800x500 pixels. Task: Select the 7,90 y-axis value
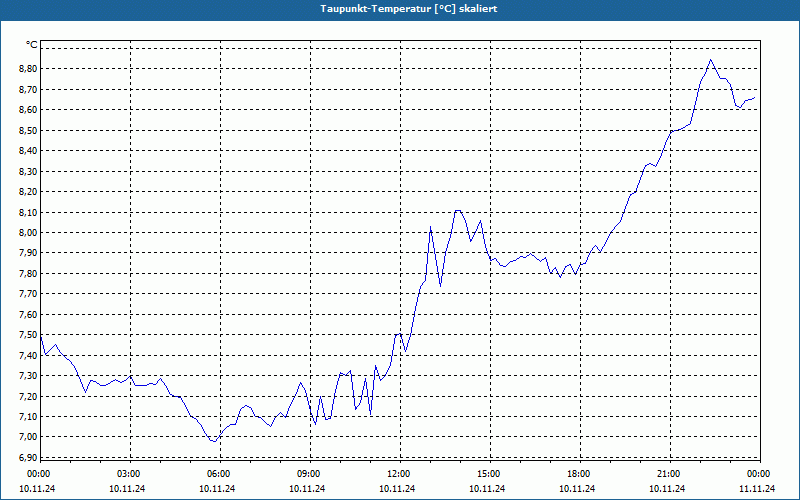28,253
